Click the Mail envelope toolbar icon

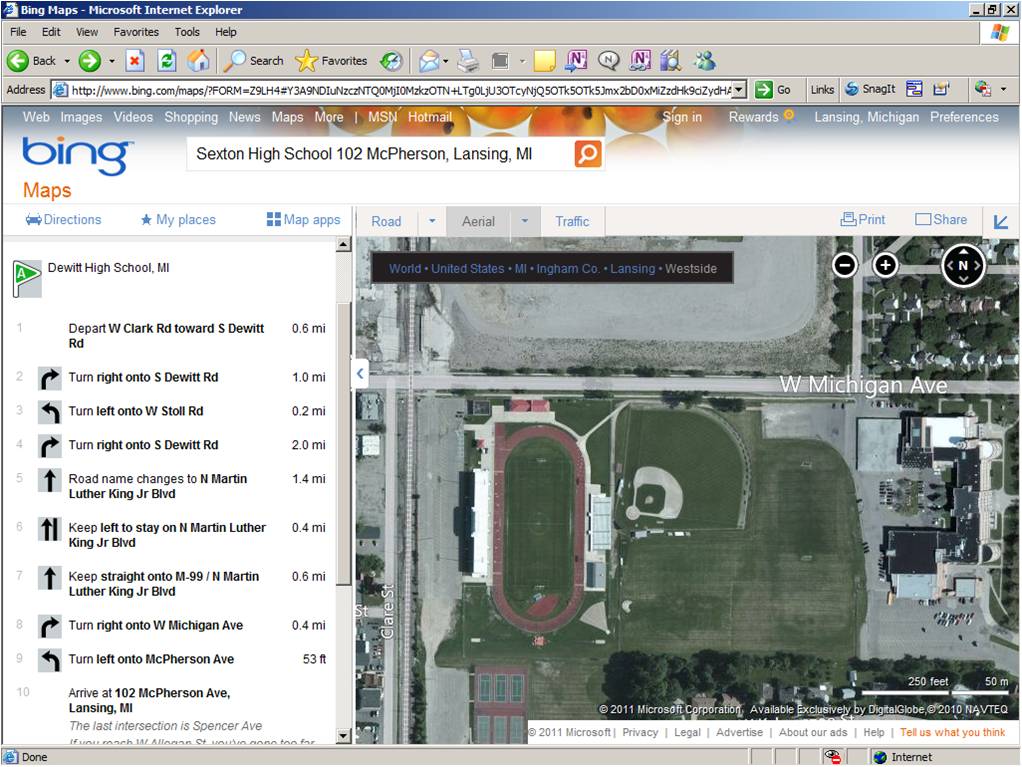coord(429,61)
